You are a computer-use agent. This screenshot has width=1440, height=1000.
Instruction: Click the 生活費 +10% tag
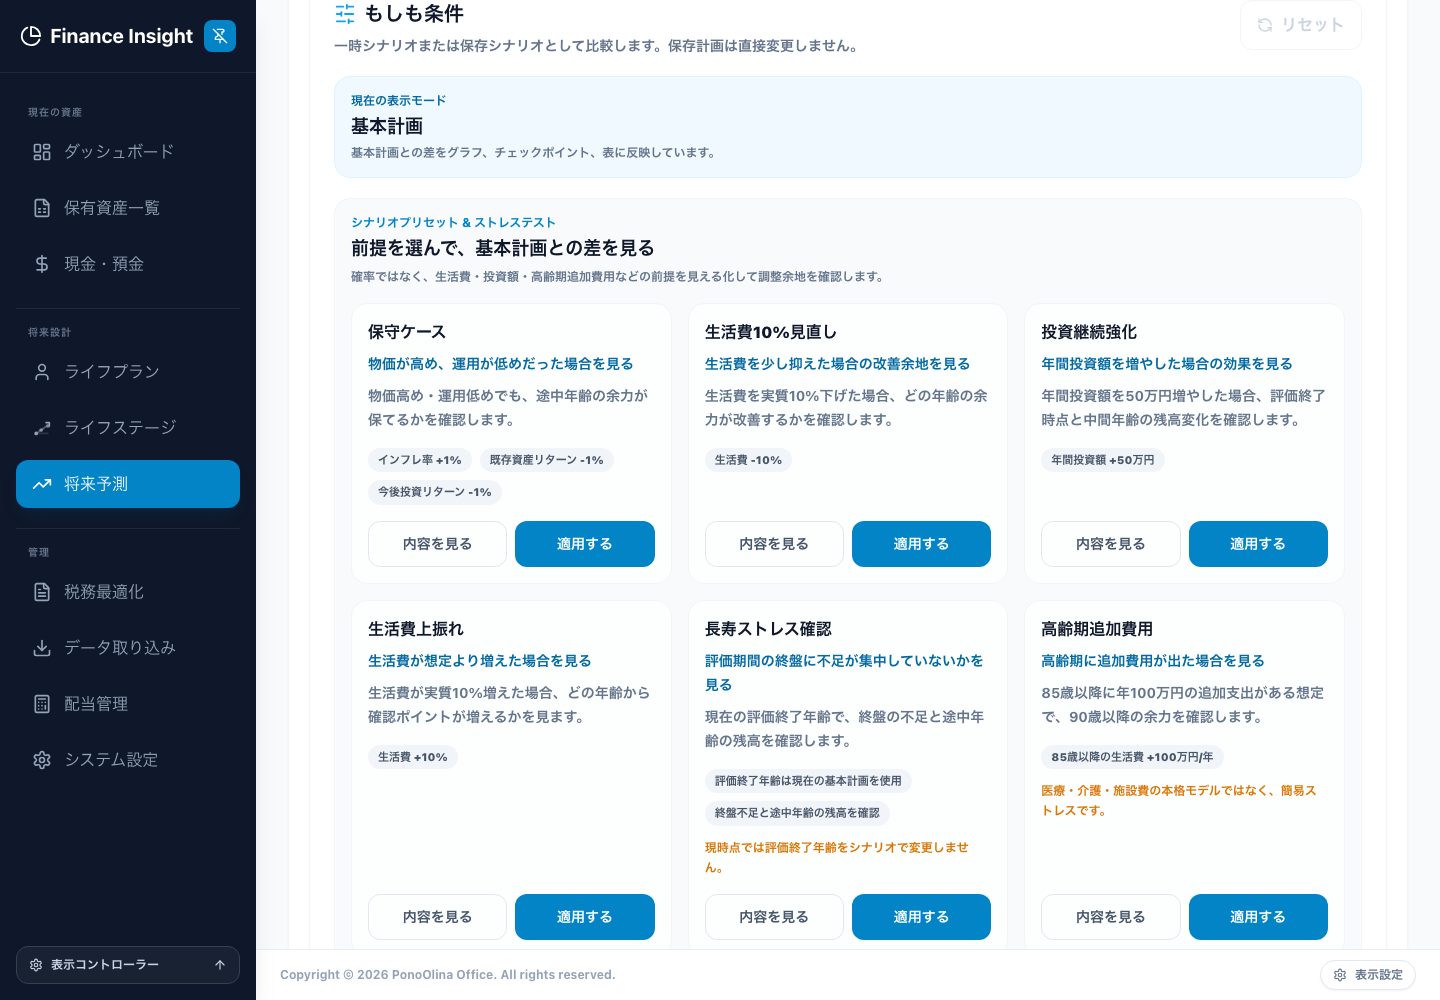(x=413, y=757)
